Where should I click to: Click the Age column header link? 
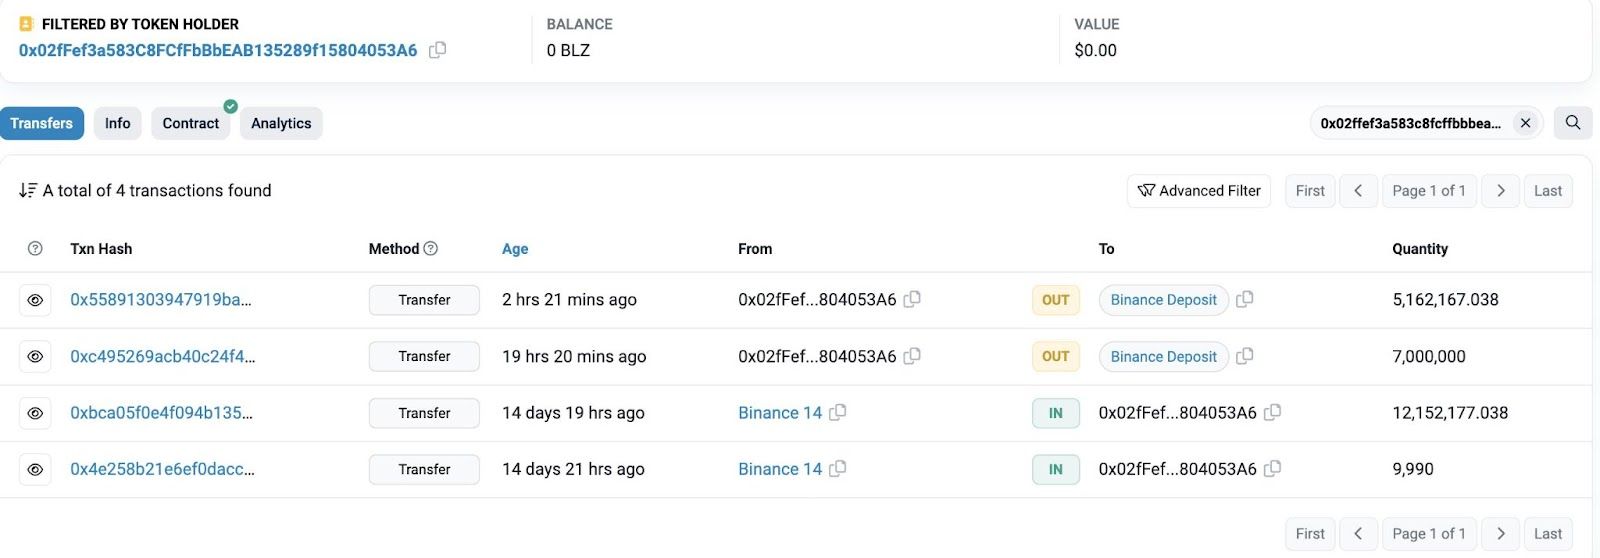pos(515,249)
